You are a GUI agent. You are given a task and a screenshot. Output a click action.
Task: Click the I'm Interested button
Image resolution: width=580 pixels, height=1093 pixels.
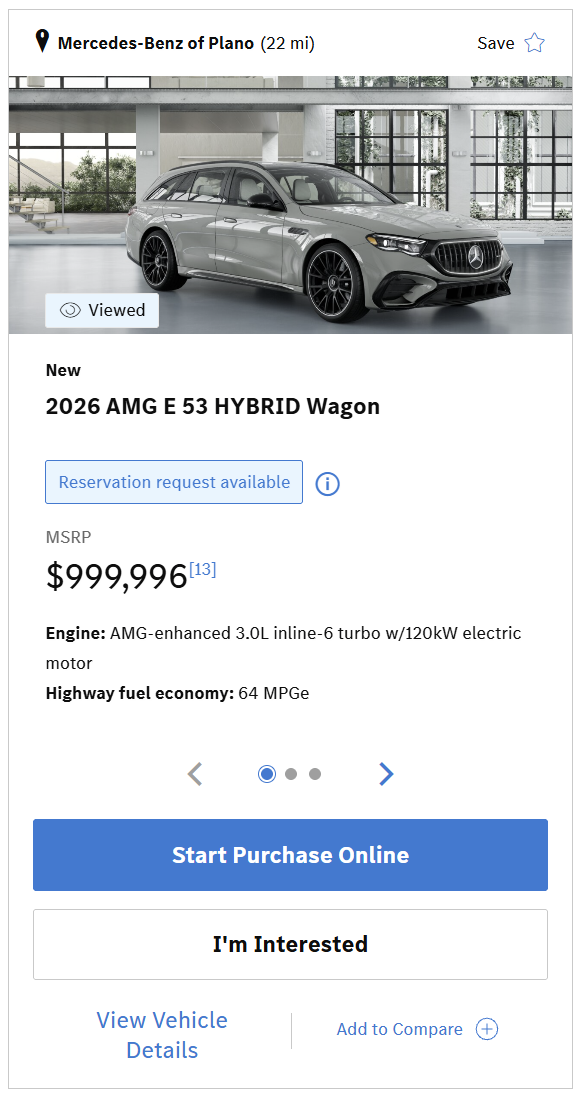pyautogui.click(x=290, y=944)
